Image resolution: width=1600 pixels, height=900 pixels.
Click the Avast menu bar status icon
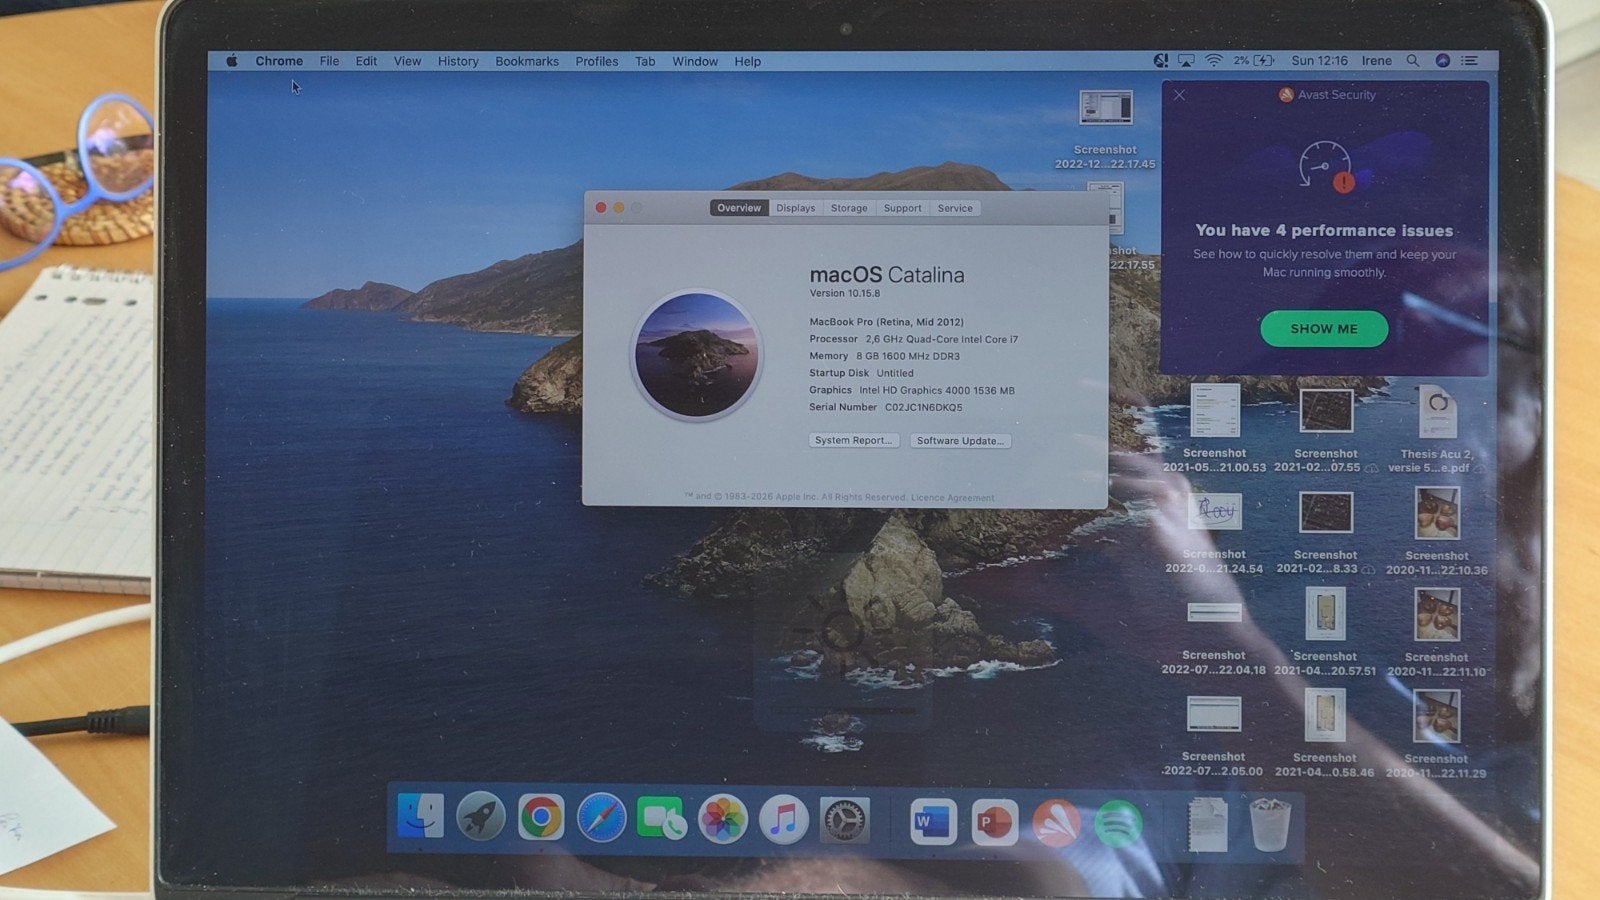point(1160,61)
